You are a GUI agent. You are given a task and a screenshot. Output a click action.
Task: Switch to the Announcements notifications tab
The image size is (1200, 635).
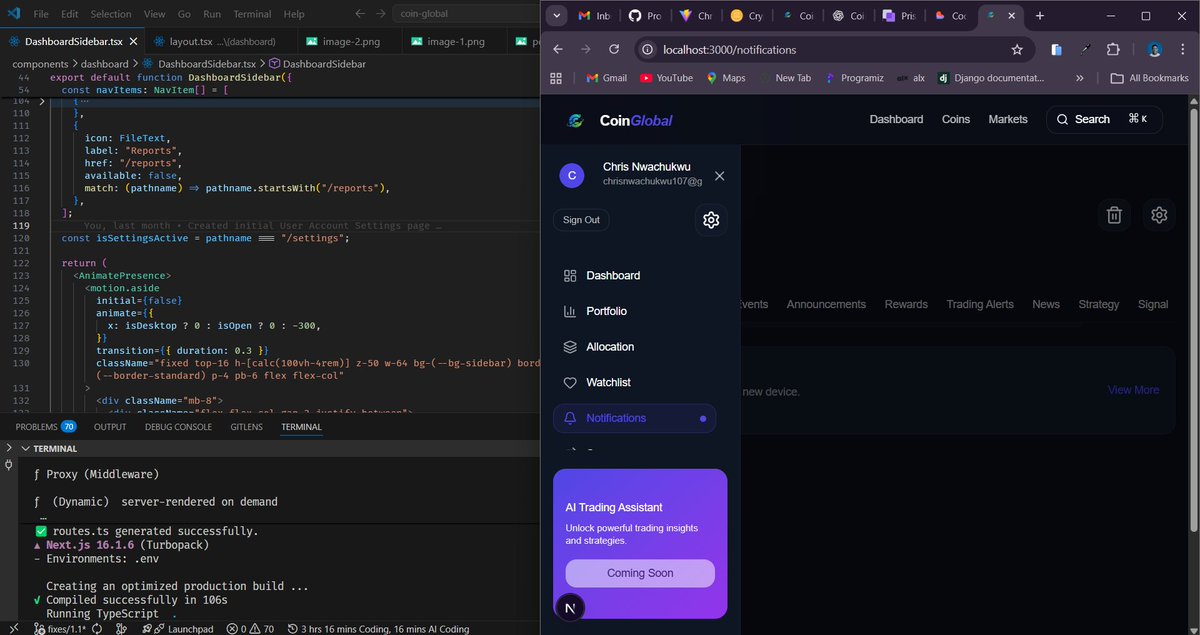pos(826,304)
